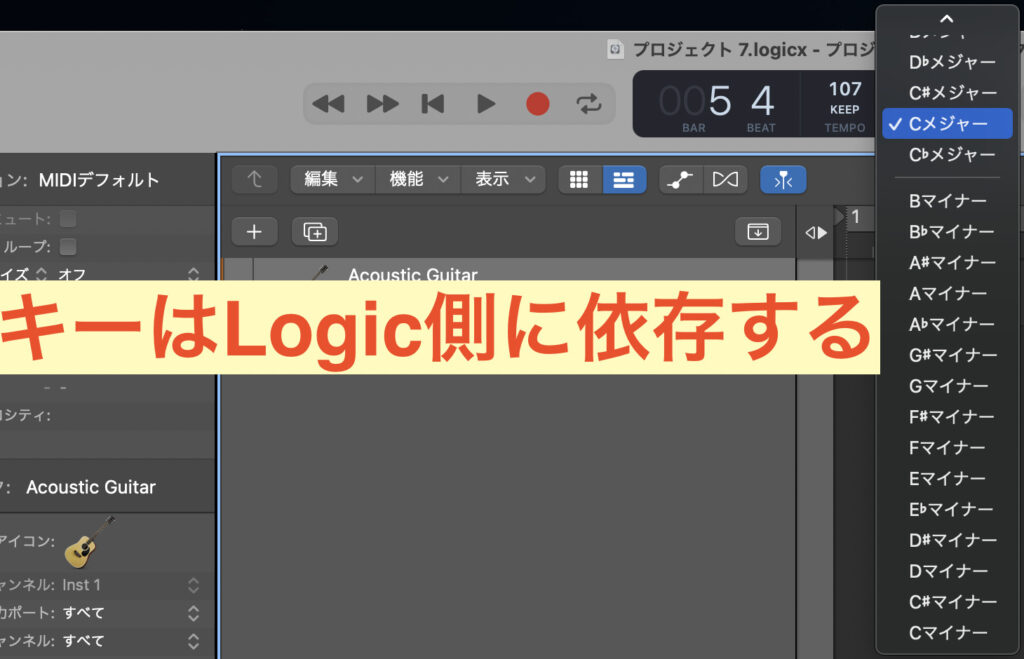Switch to the grid view icon
Viewport: 1024px width, 659px height.
[579, 180]
